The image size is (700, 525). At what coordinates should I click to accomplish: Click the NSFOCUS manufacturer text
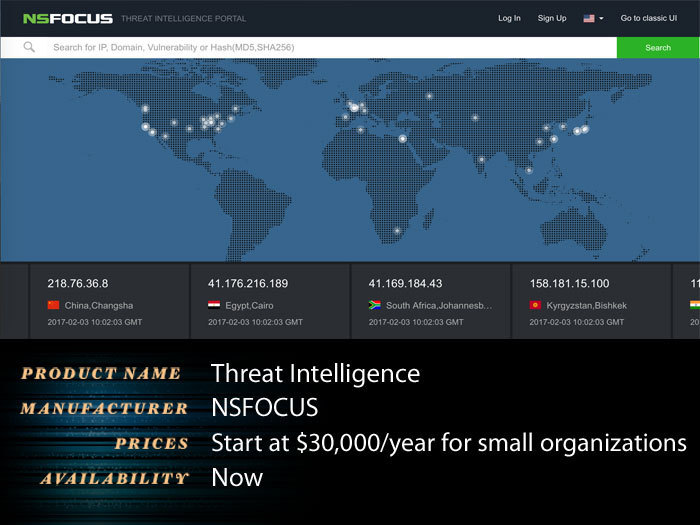265,408
